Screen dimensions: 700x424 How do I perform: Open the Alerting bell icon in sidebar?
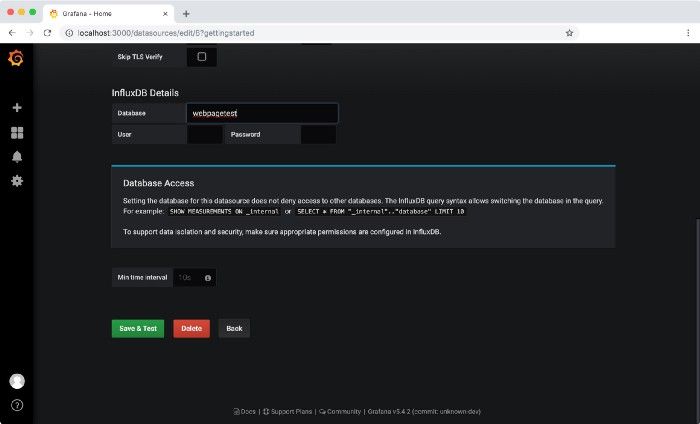pyautogui.click(x=17, y=157)
